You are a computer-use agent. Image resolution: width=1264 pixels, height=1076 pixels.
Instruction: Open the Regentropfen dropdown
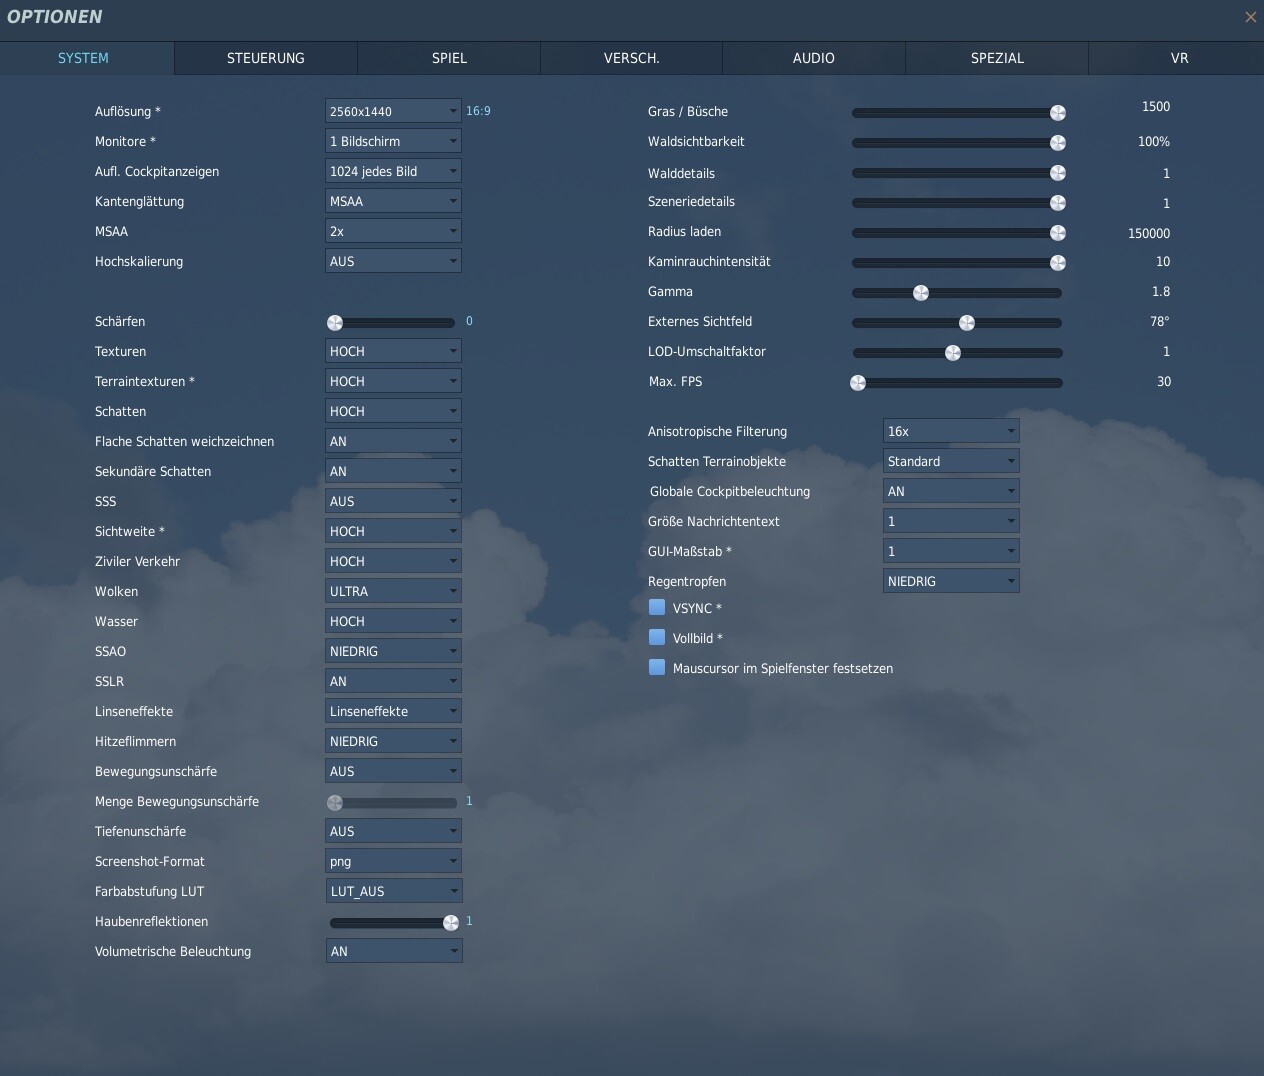point(951,581)
